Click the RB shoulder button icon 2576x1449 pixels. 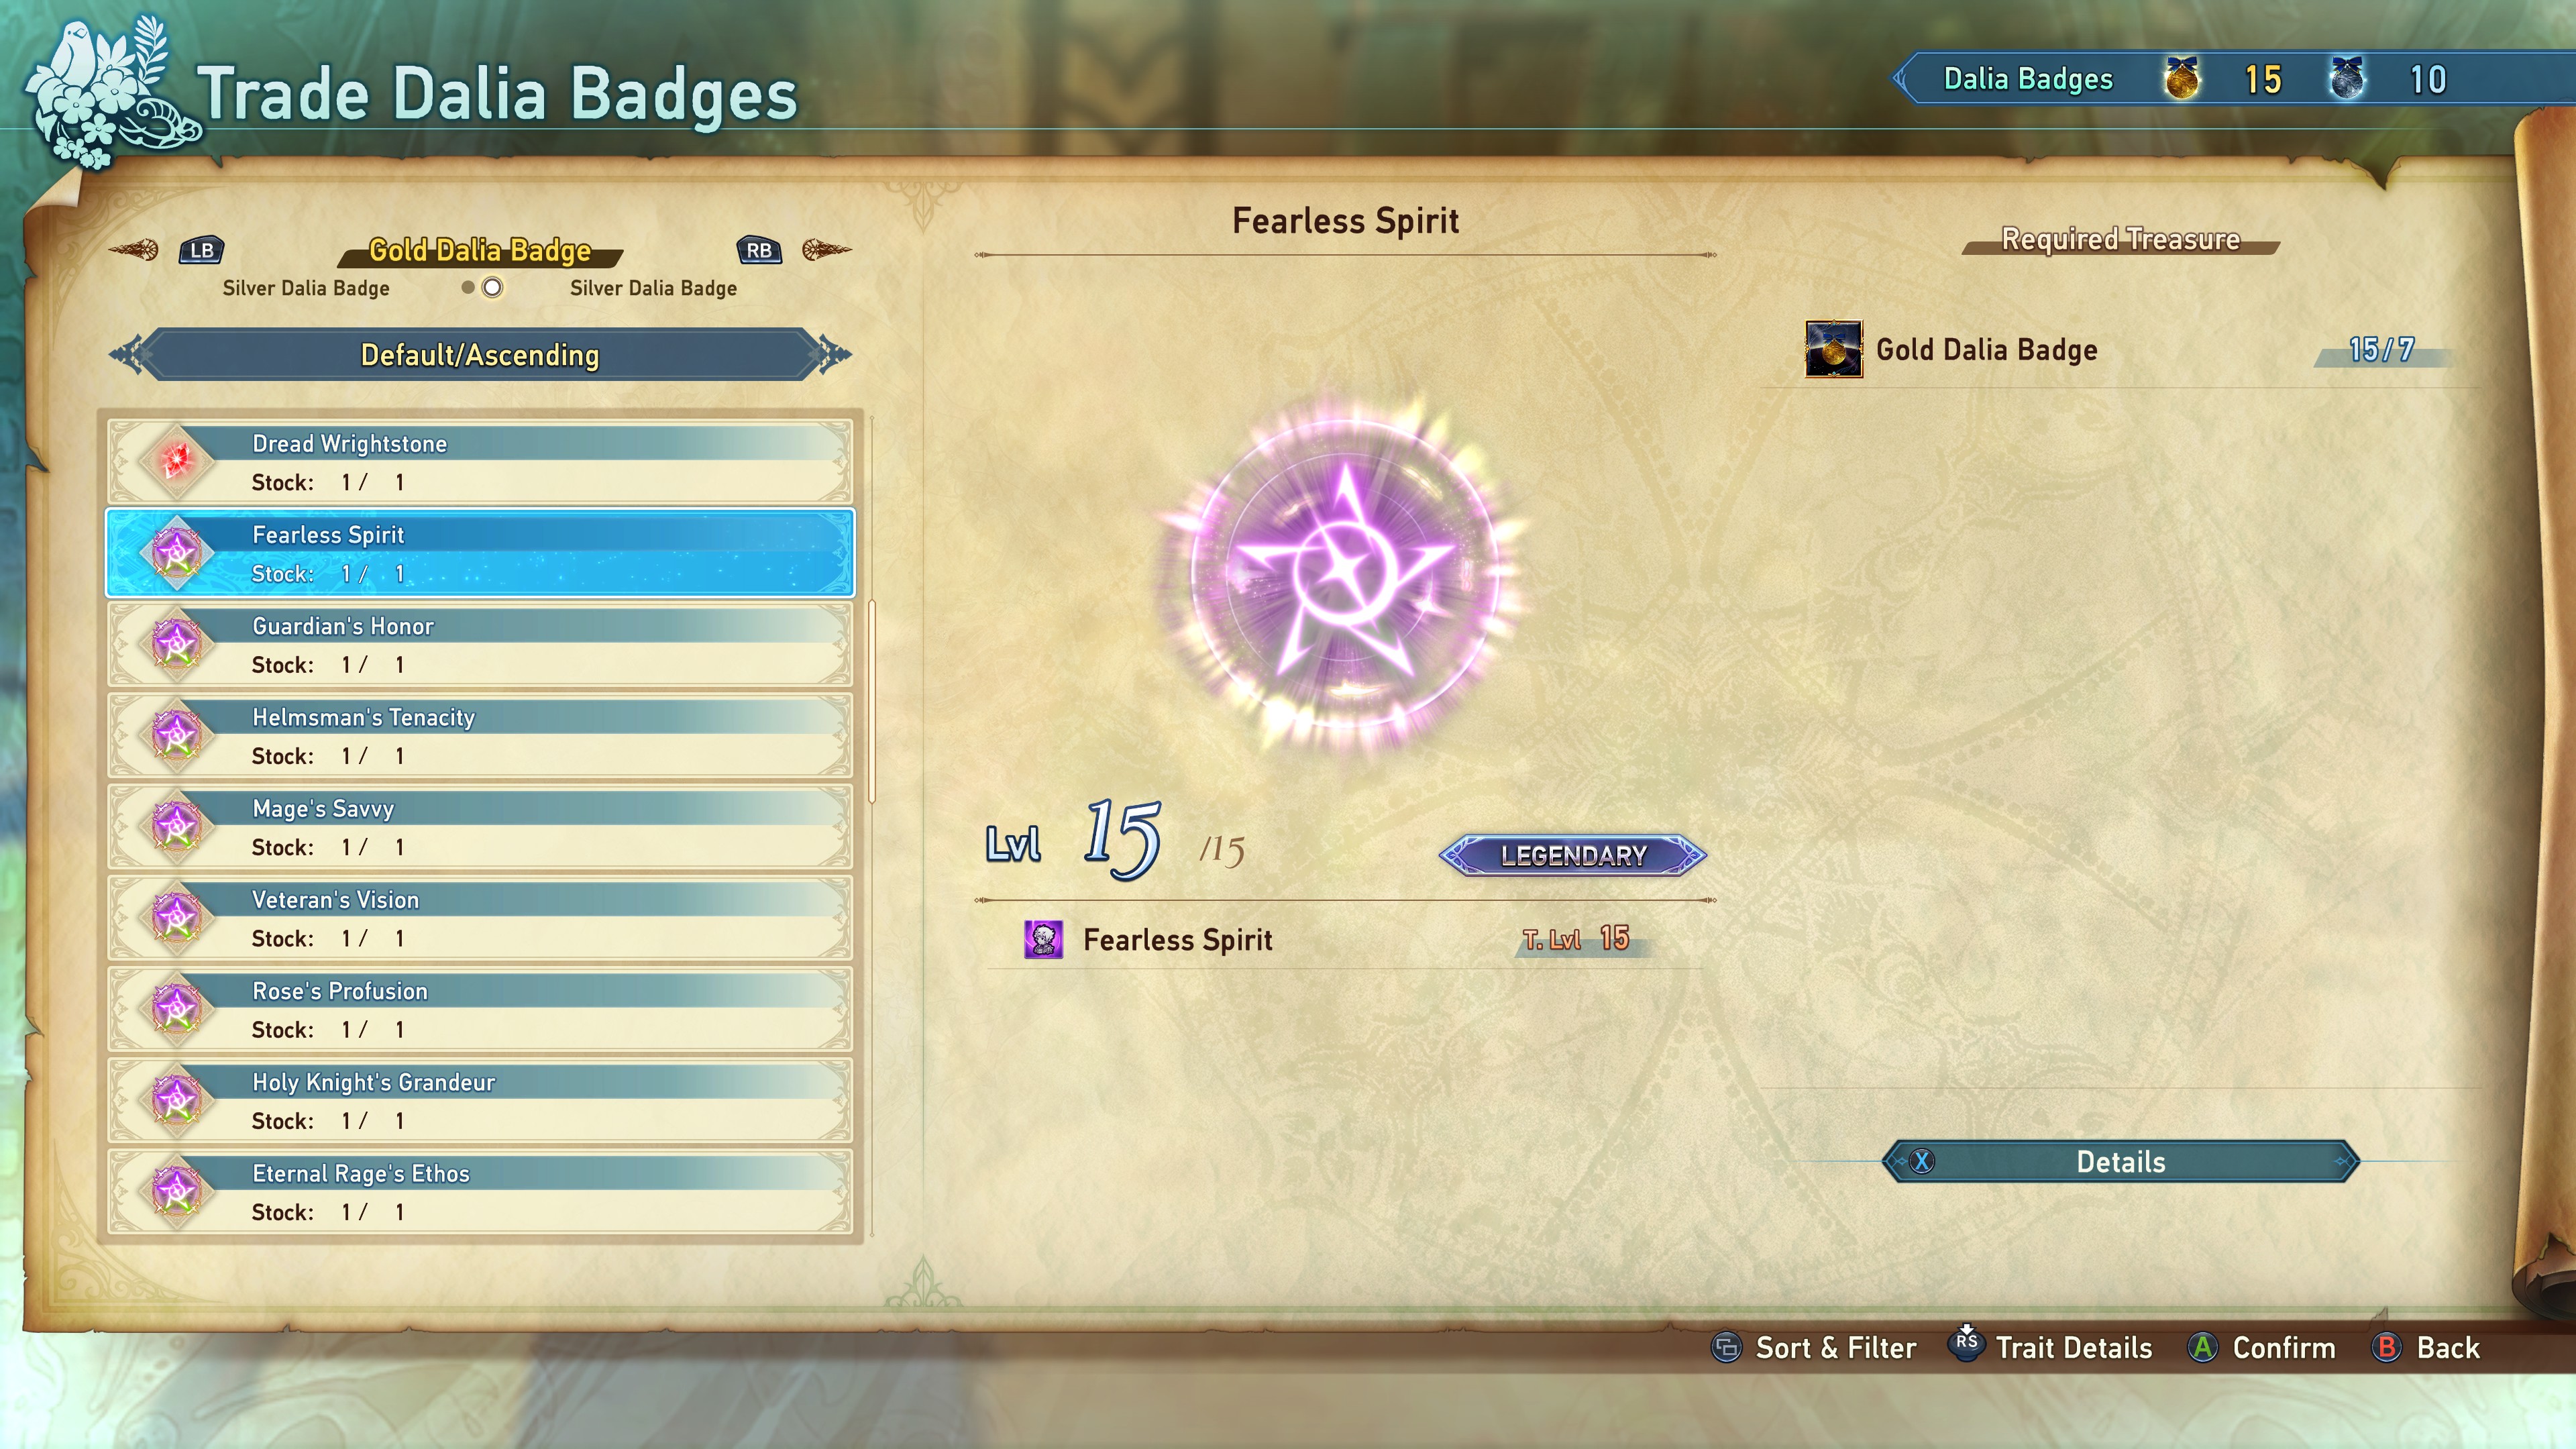[759, 250]
